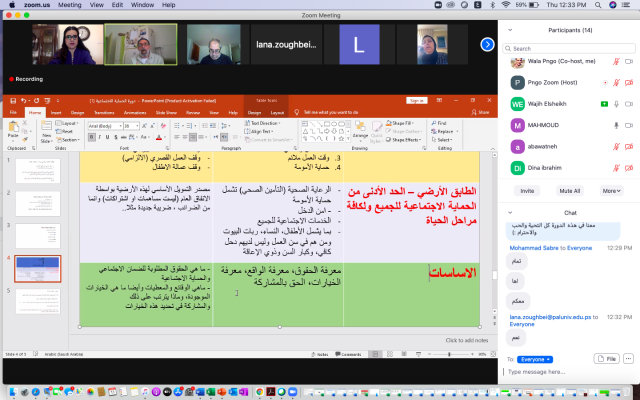Click the Mute All button
Screen dimensions: 640x400
click(570, 190)
